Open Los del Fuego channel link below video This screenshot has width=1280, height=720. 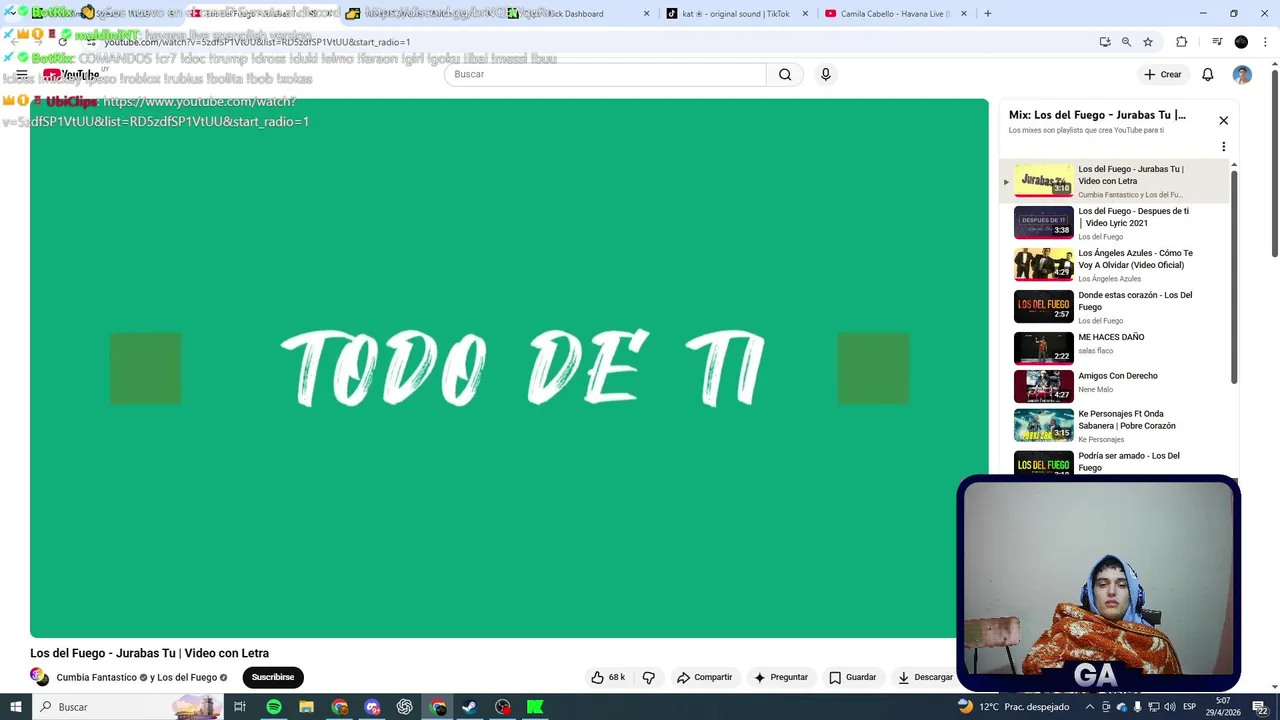(186, 677)
